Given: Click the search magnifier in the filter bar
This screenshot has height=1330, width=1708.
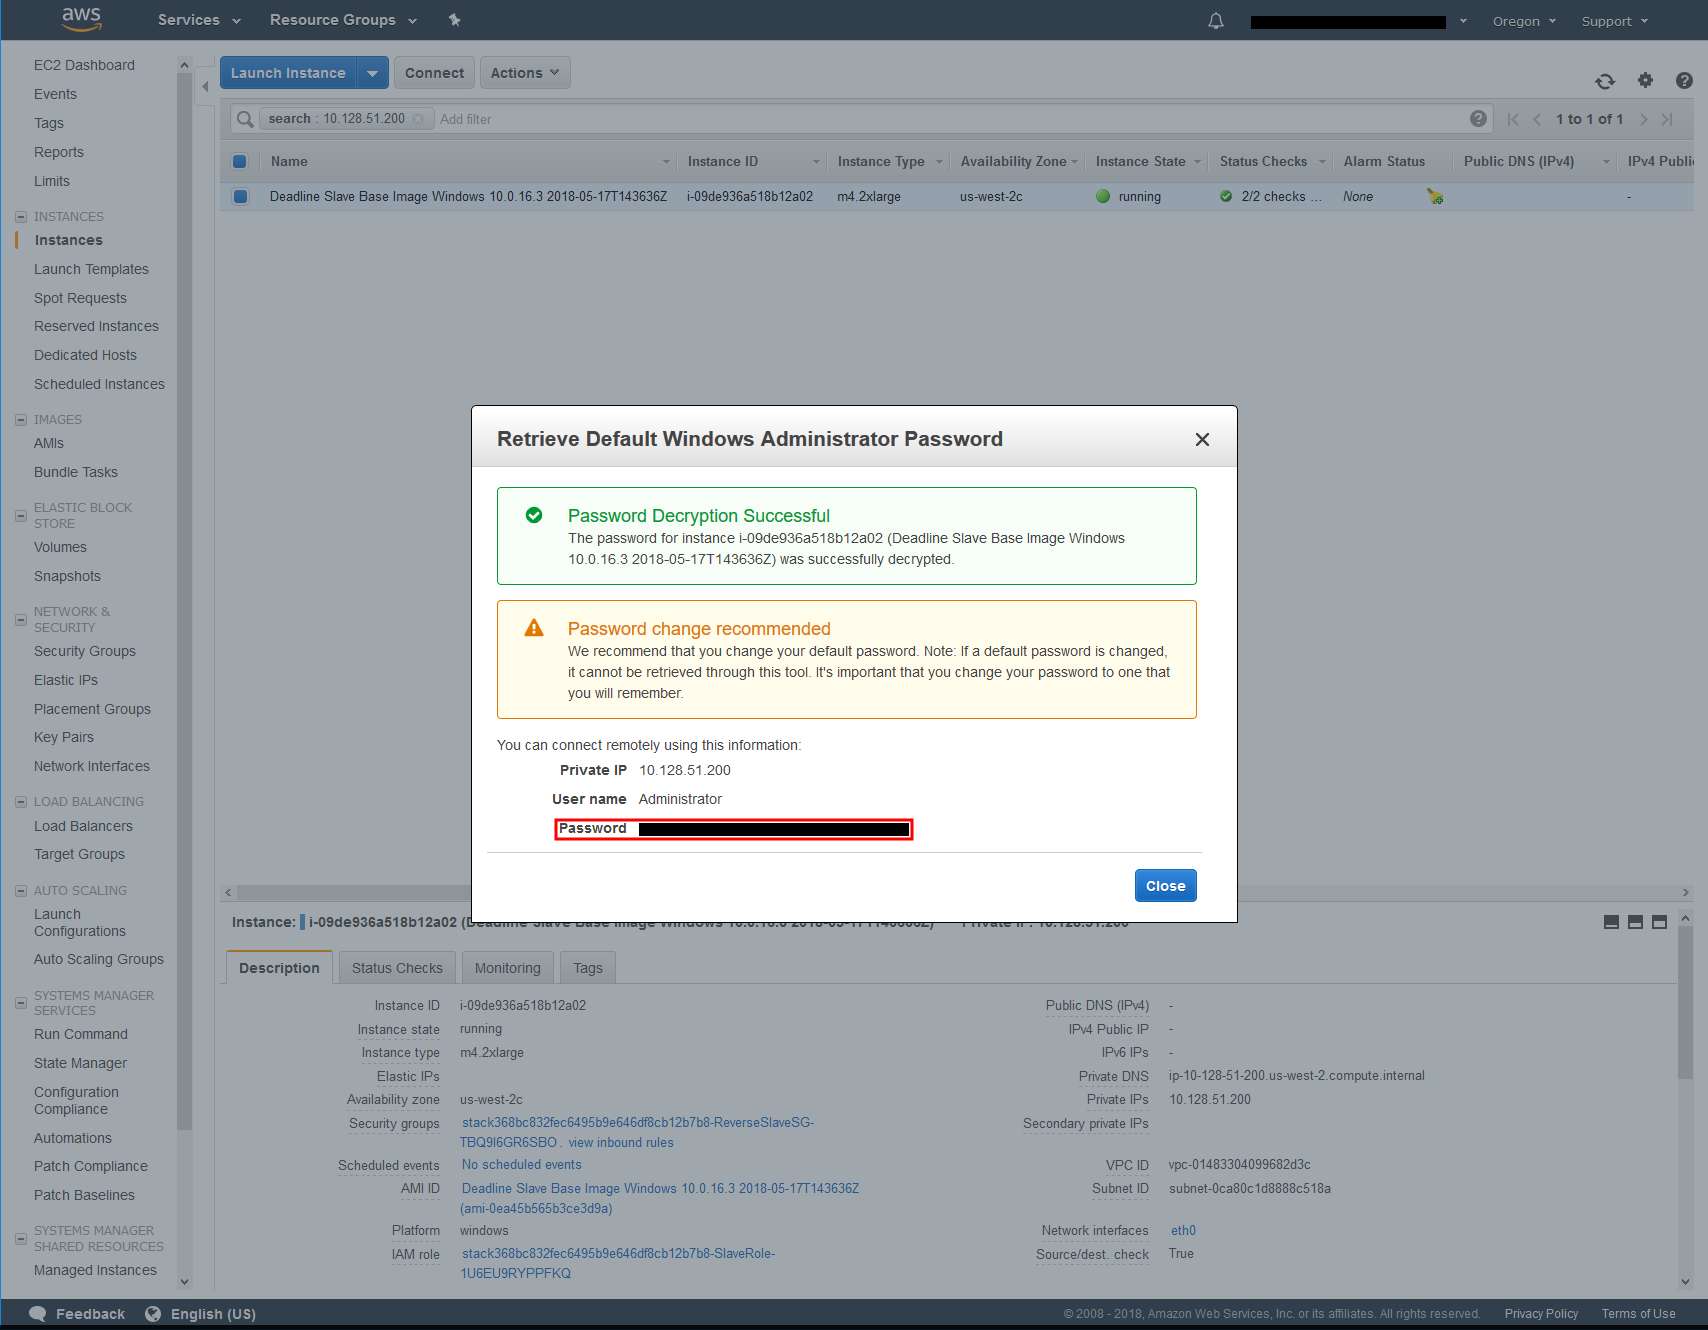Looking at the screenshot, I should [243, 119].
